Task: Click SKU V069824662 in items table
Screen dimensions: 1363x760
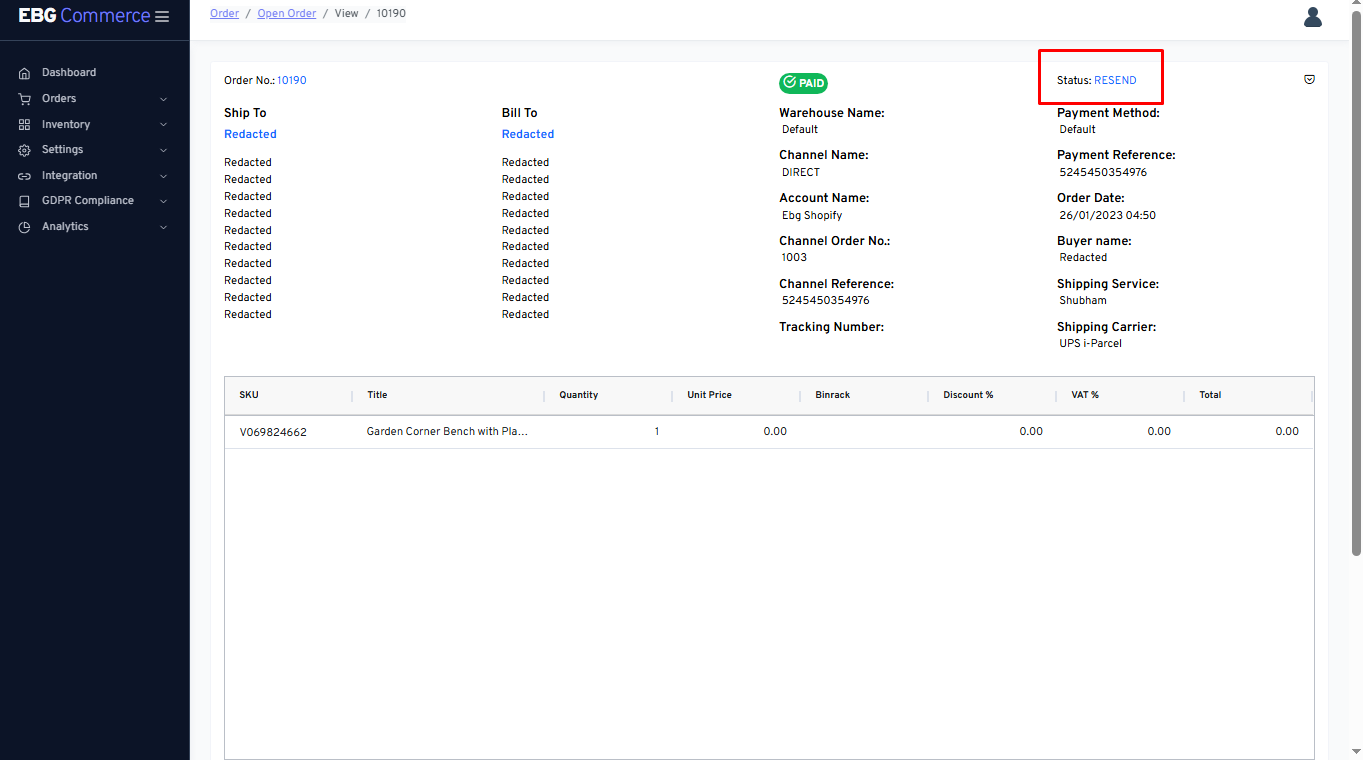Action: click(274, 431)
